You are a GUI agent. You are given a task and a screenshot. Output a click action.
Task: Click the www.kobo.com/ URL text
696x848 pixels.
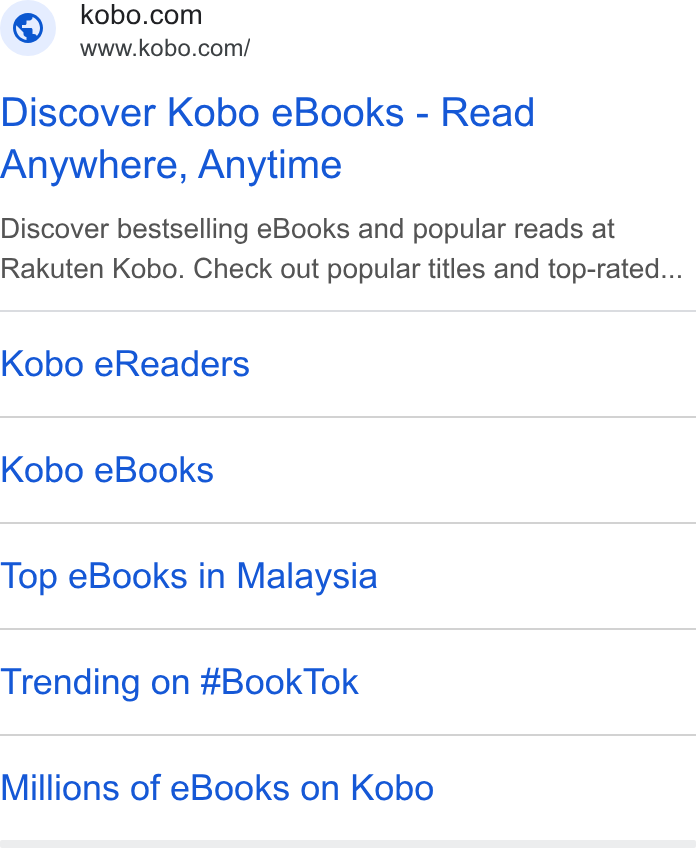(x=165, y=48)
